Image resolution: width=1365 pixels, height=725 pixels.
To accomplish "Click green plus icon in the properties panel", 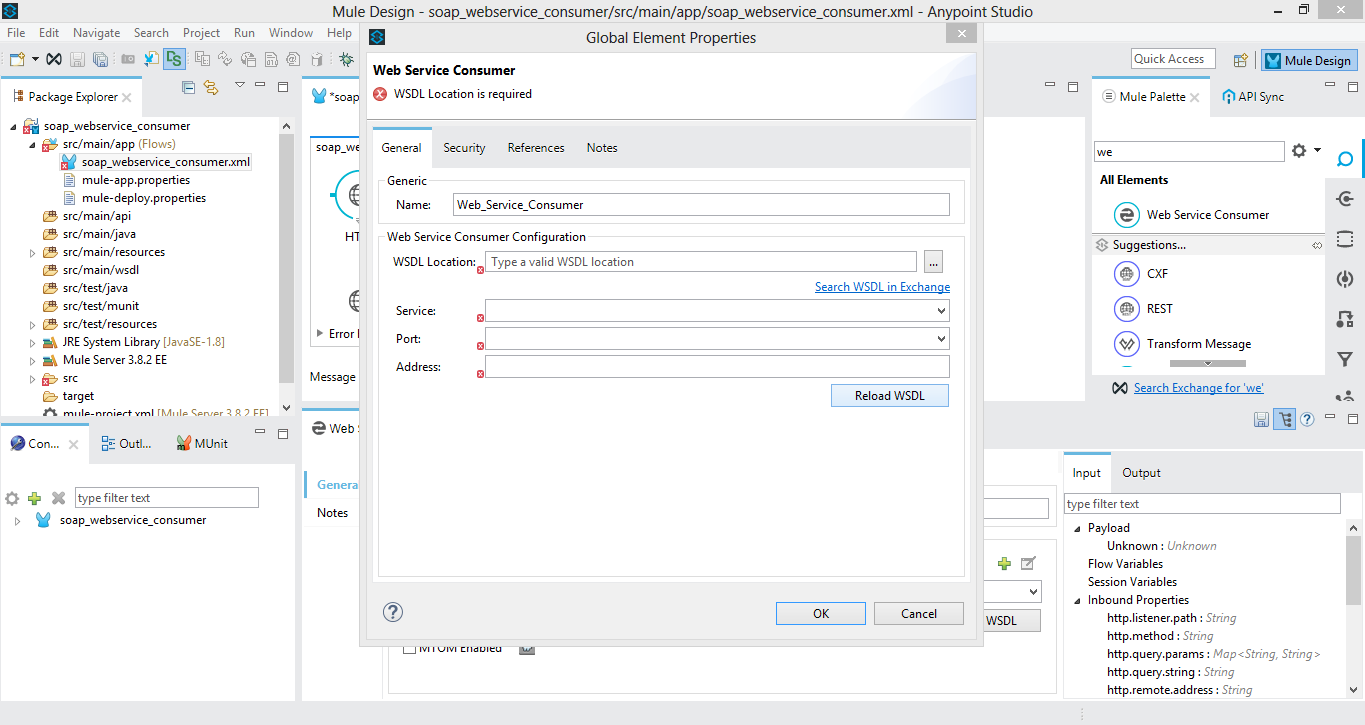I will [1005, 563].
